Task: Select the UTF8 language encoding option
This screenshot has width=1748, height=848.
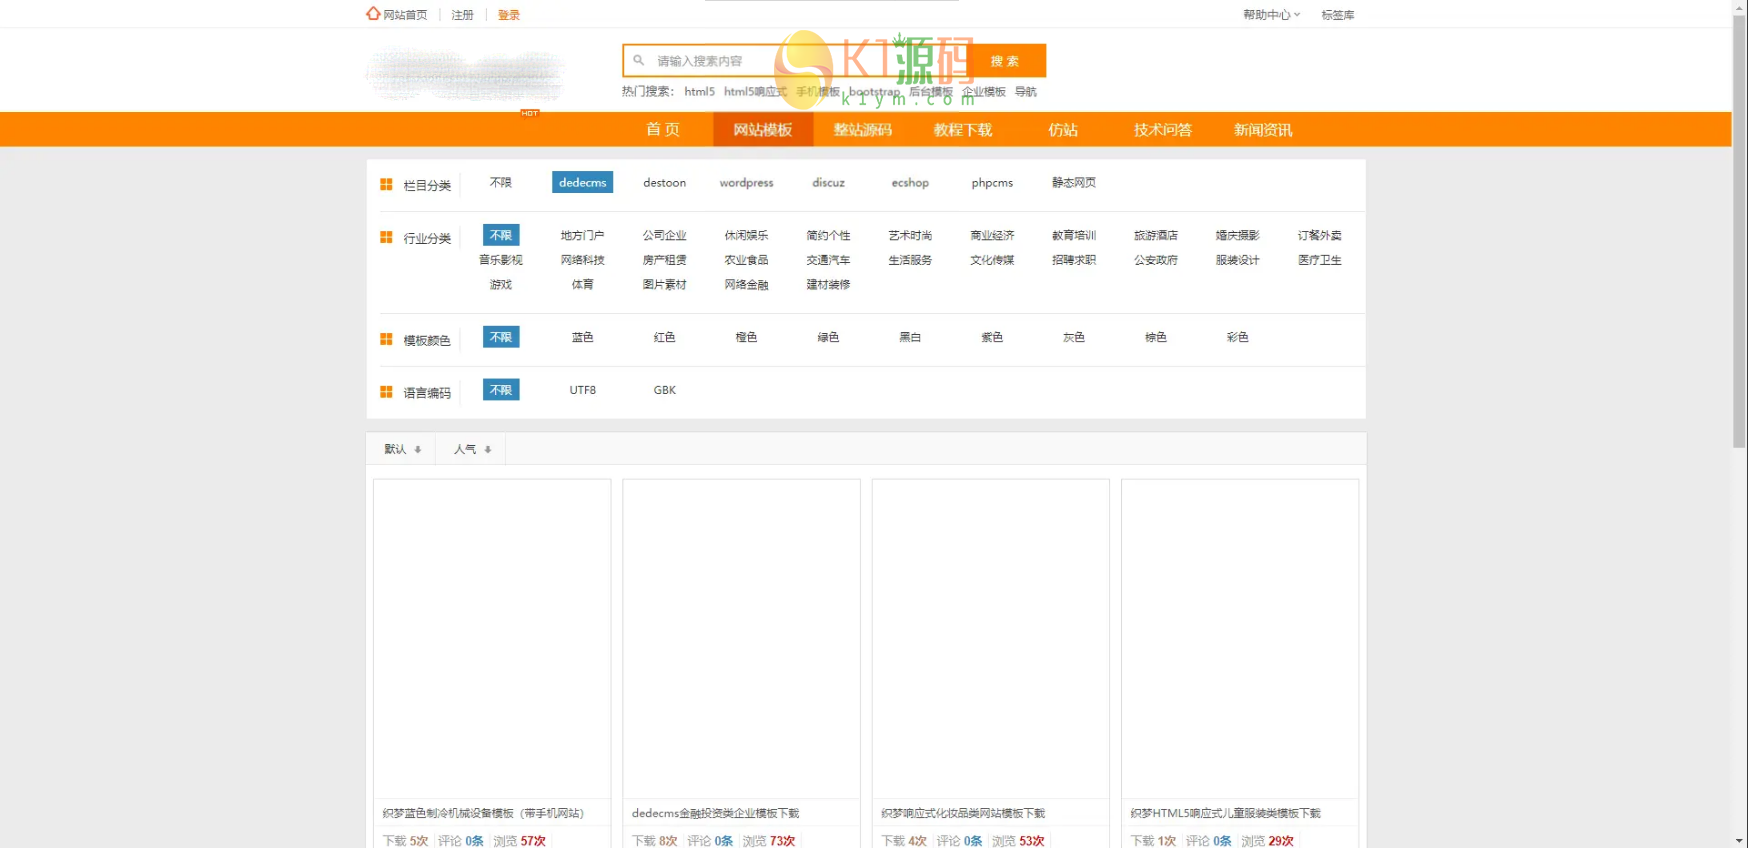Action: 583,391
